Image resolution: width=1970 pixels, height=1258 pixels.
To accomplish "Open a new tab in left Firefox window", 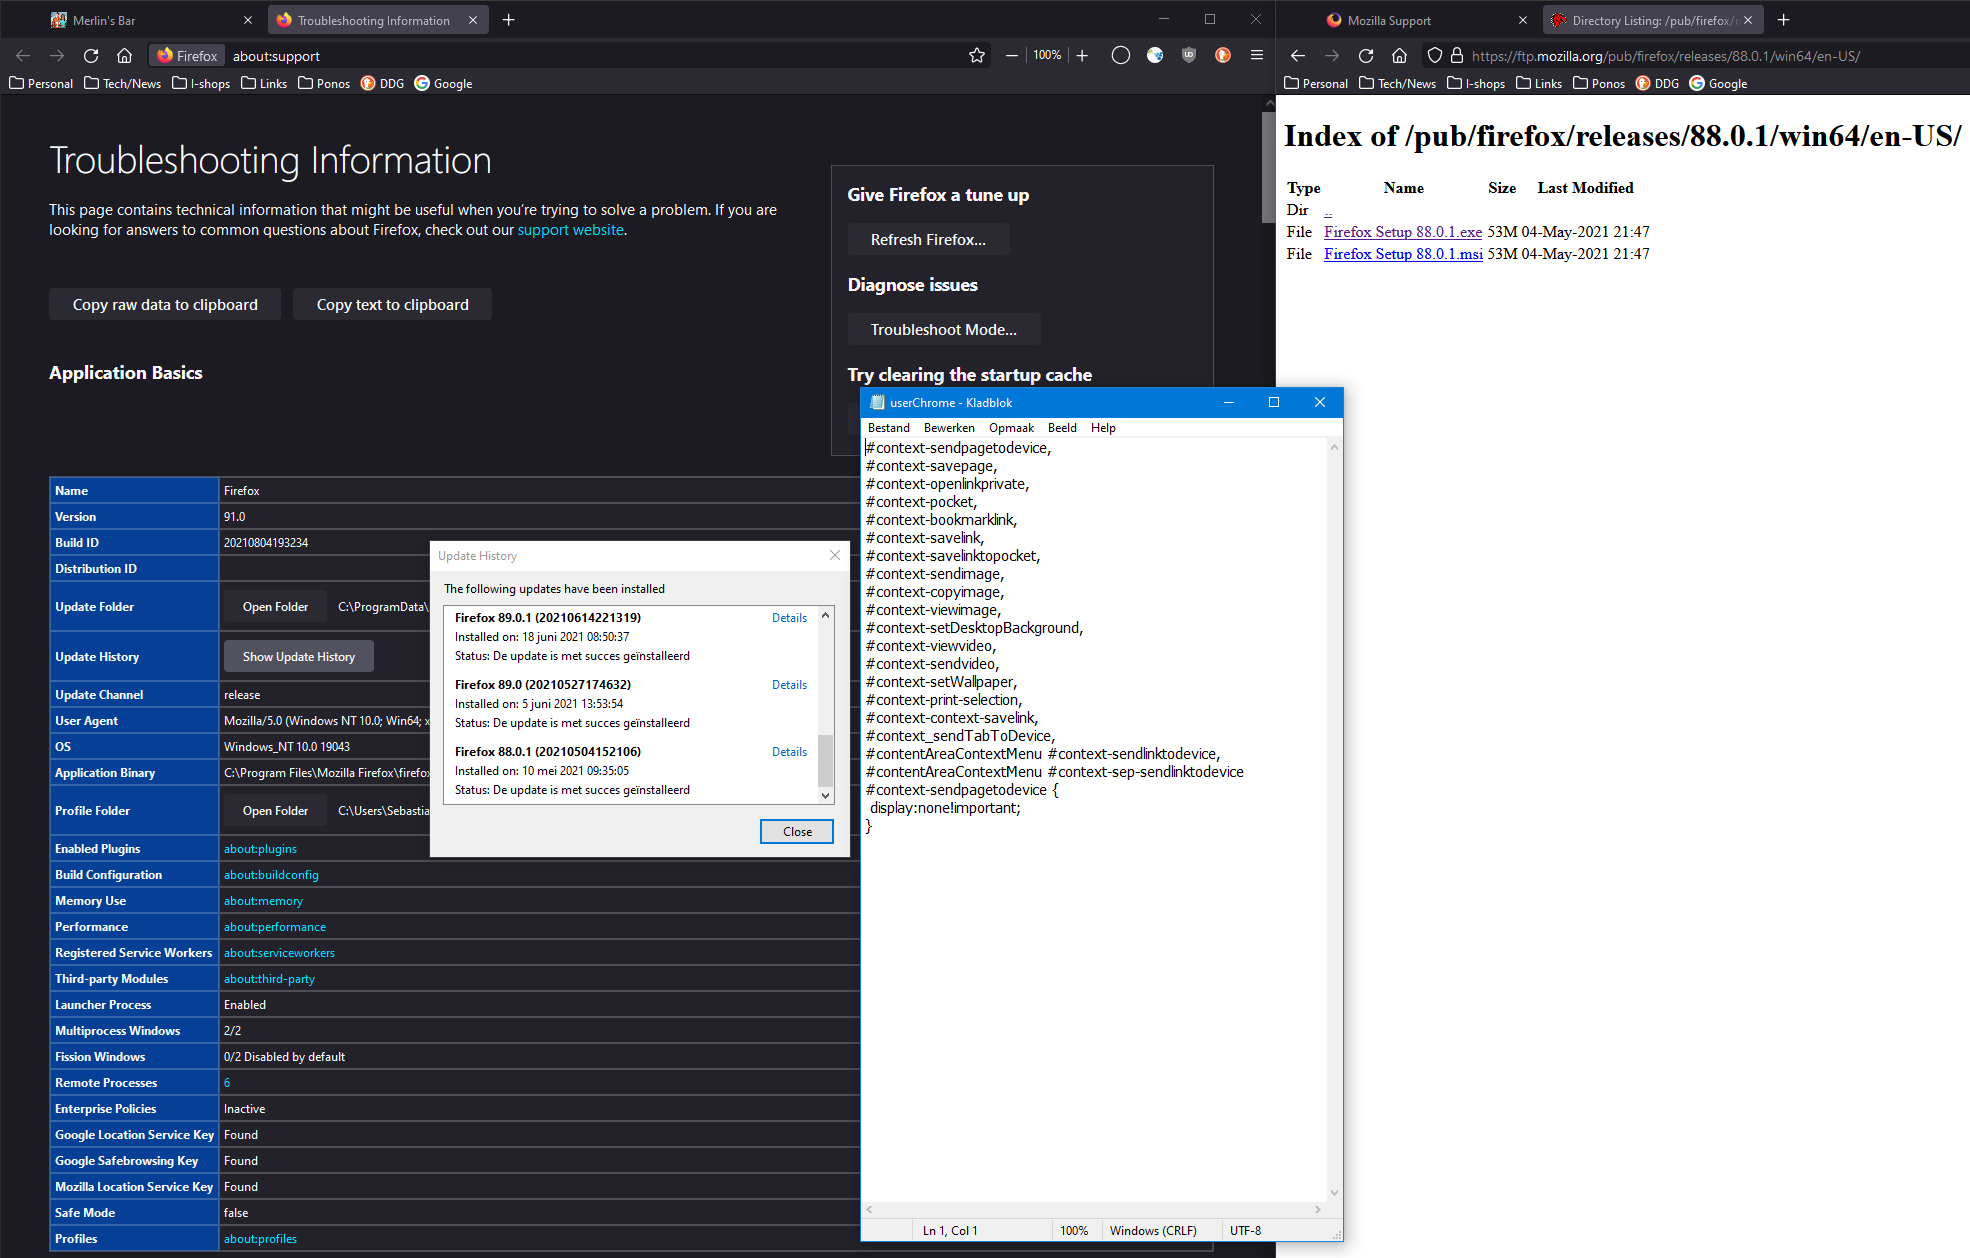I will click(508, 20).
